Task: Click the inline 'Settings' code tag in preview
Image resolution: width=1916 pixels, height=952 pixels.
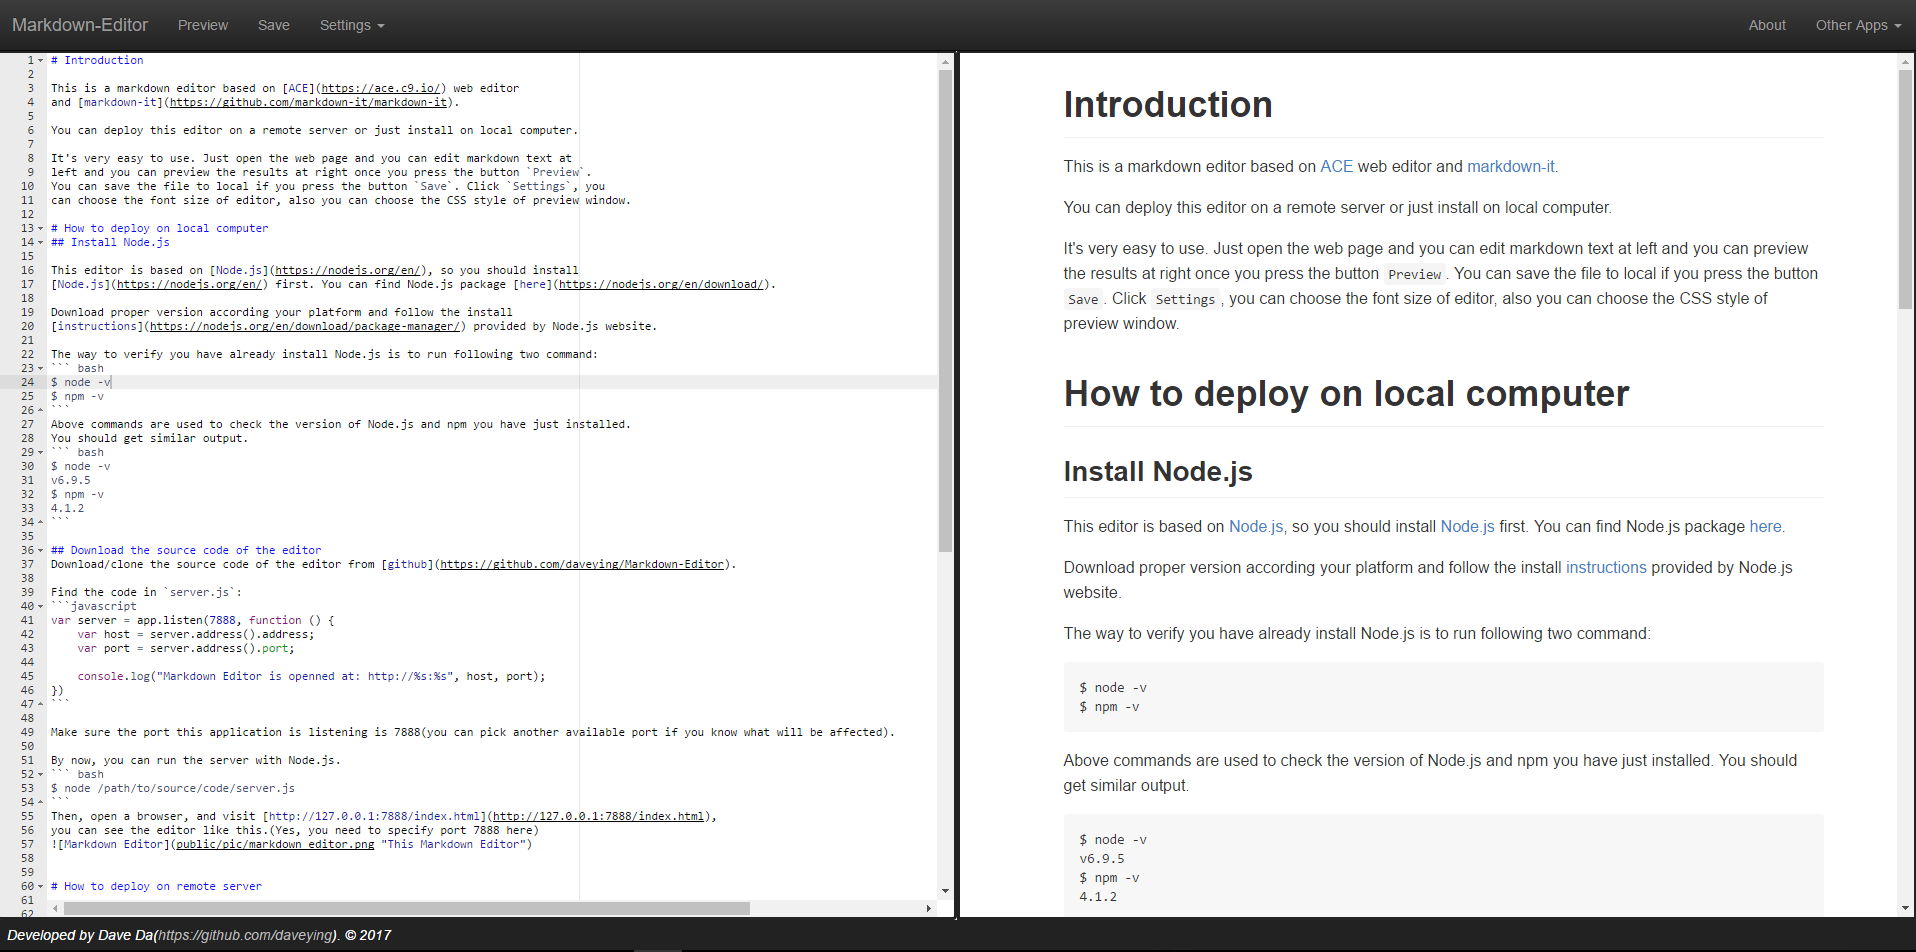Action: point(1185,299)
